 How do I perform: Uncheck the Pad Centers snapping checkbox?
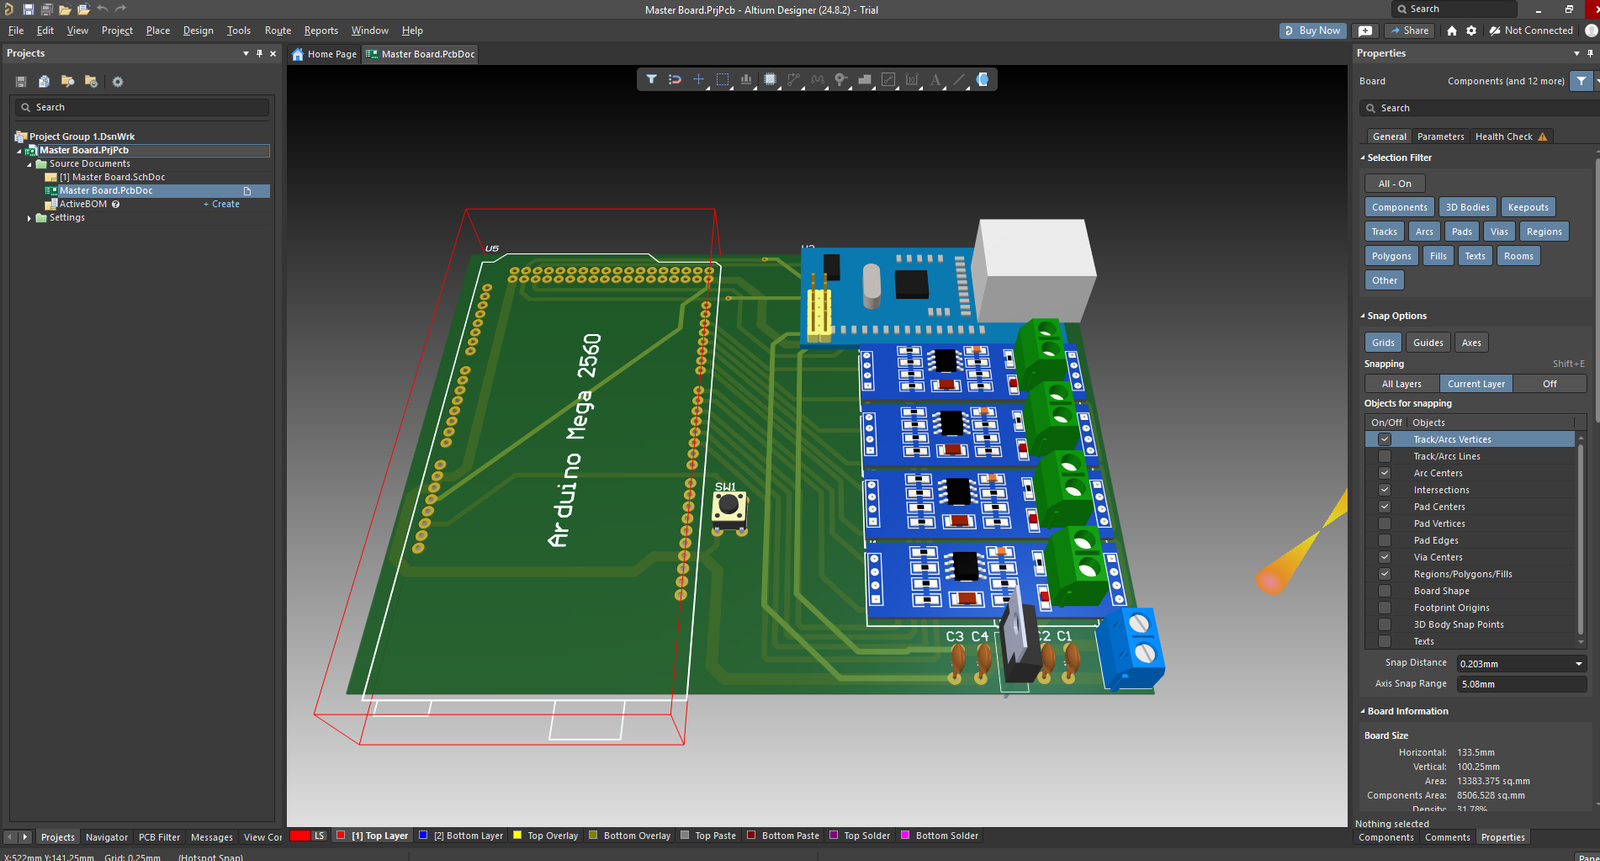tap(1385, 507)
